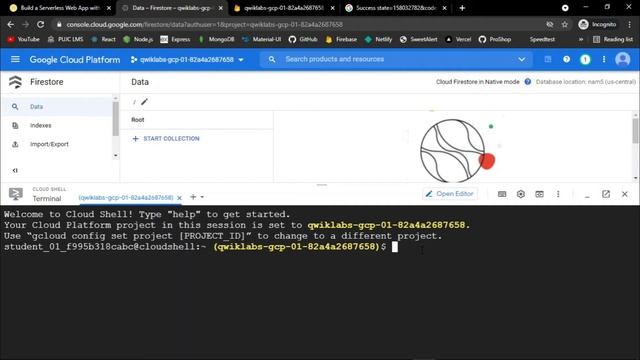Open a new browser tab
This screenshot has width=640, height=360.
pos(462,8)
